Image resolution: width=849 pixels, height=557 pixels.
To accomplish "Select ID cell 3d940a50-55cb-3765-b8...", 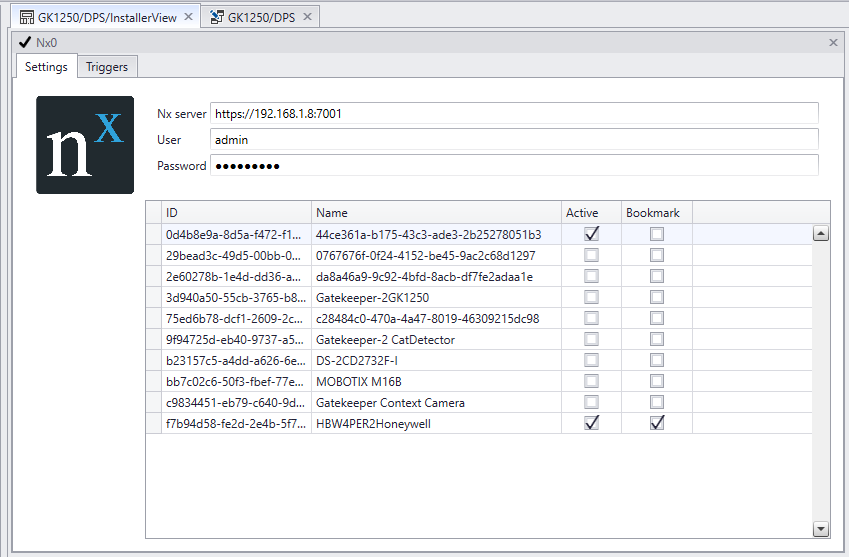I will pyautogui.click(x=236, y=298).
